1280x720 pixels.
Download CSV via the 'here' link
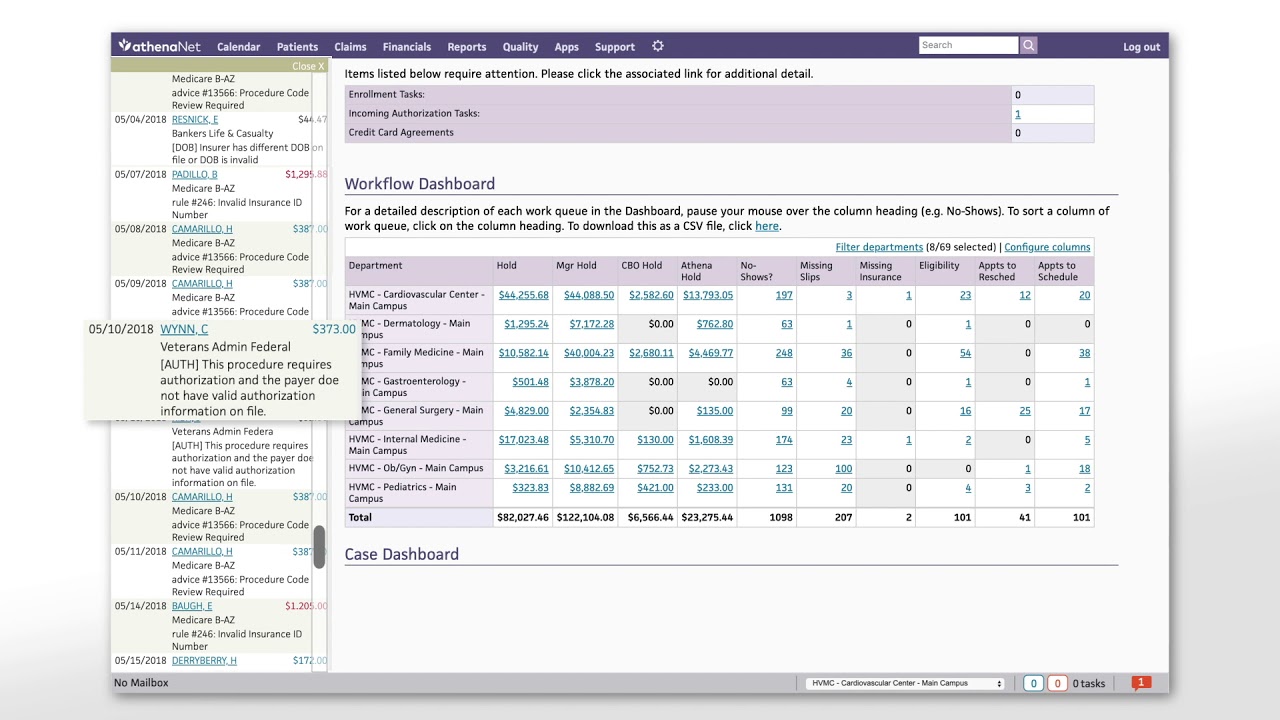pos(767,226)
